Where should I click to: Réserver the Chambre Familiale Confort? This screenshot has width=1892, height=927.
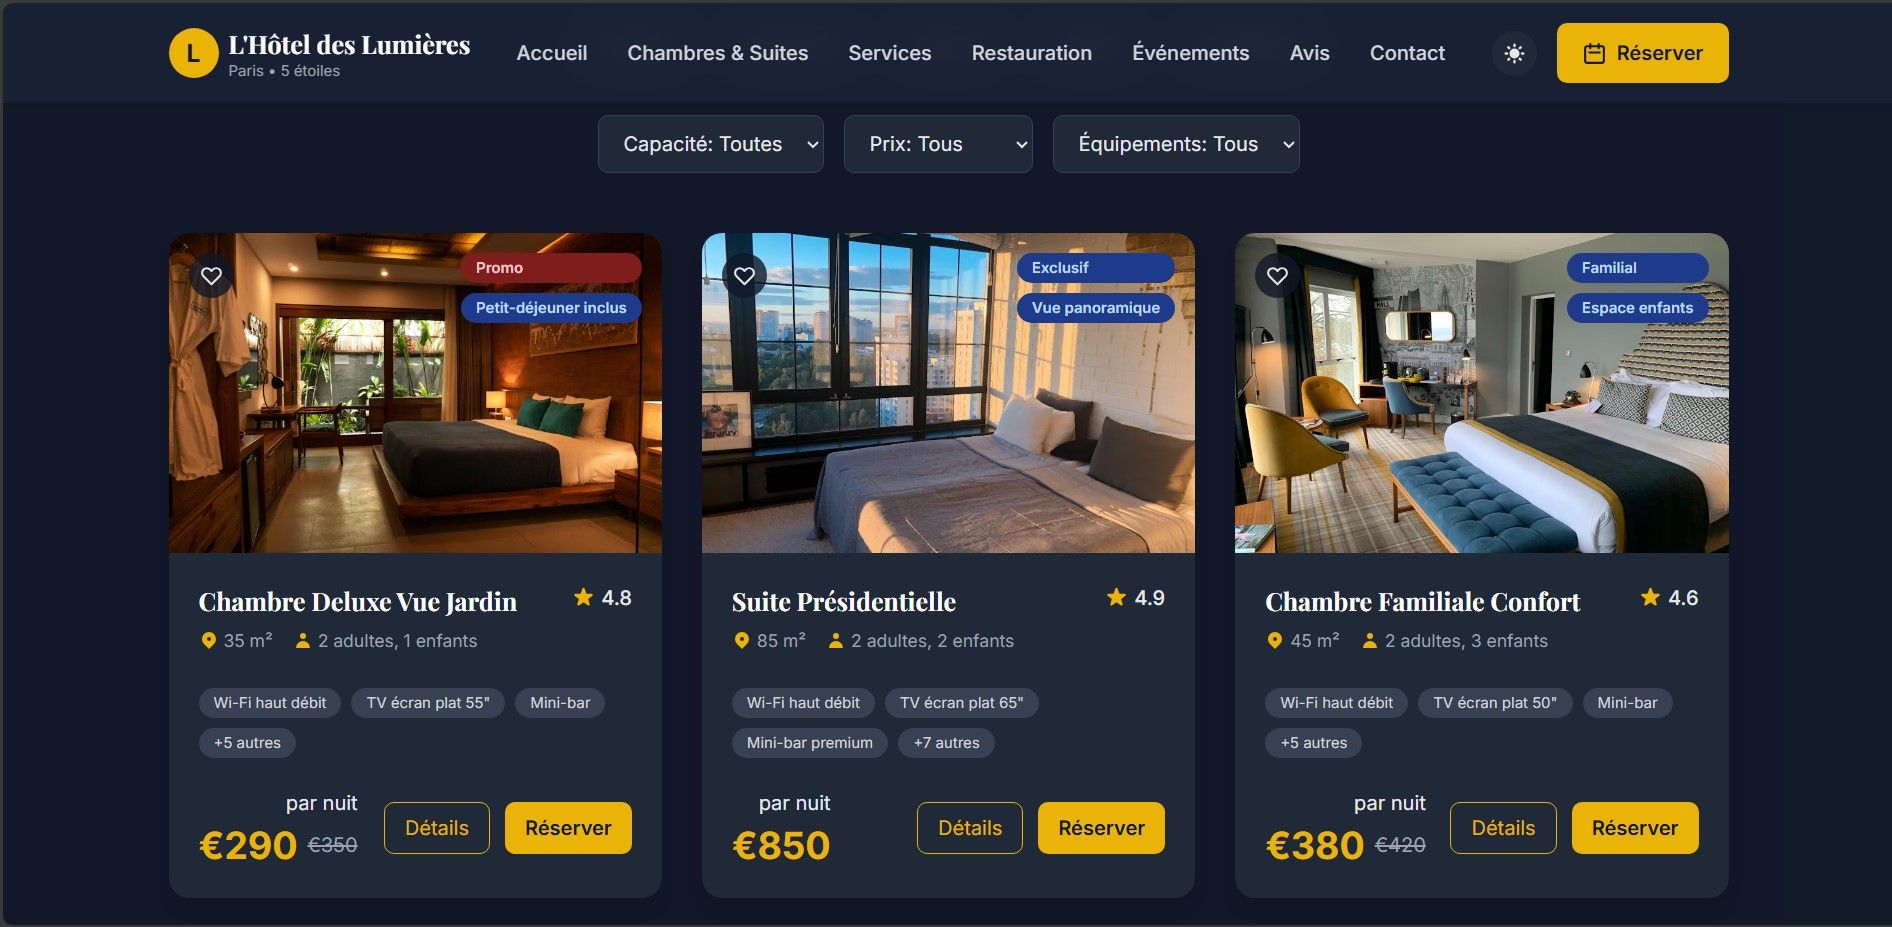click(x=1635, y=828)
